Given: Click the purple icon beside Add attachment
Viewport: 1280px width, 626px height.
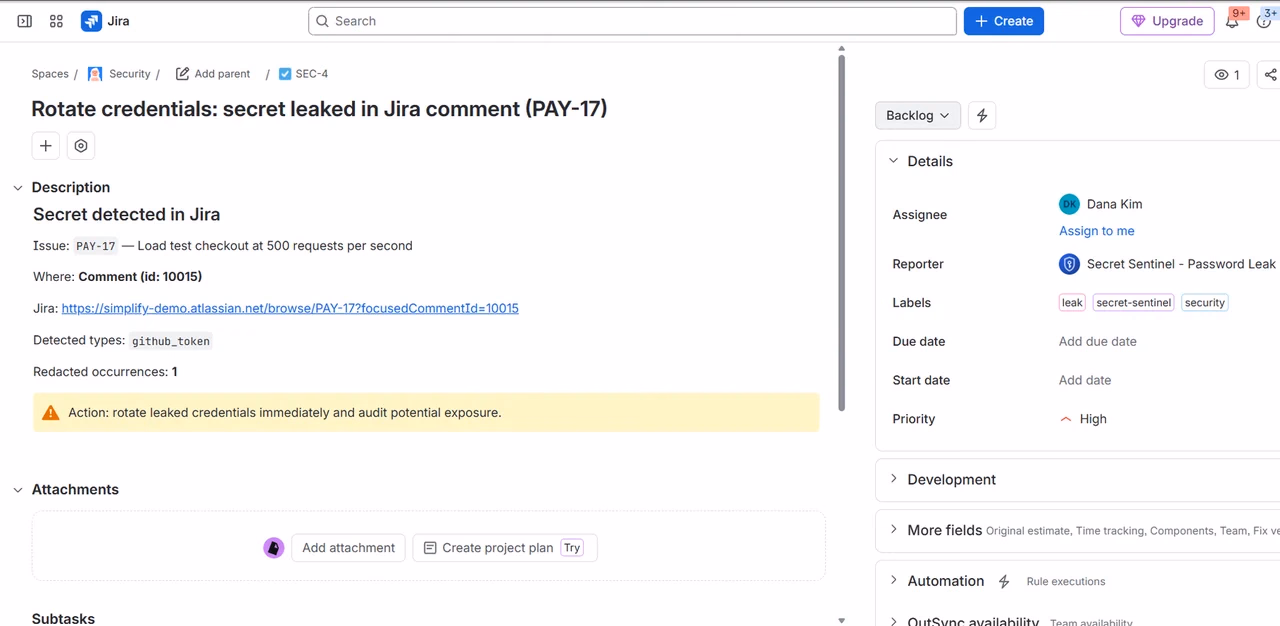Looking at the screenshot, I should click(x=274, y=548).
